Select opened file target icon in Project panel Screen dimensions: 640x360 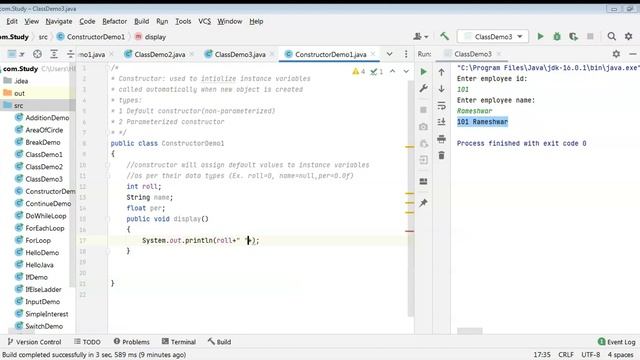click(x=37, y=54)
